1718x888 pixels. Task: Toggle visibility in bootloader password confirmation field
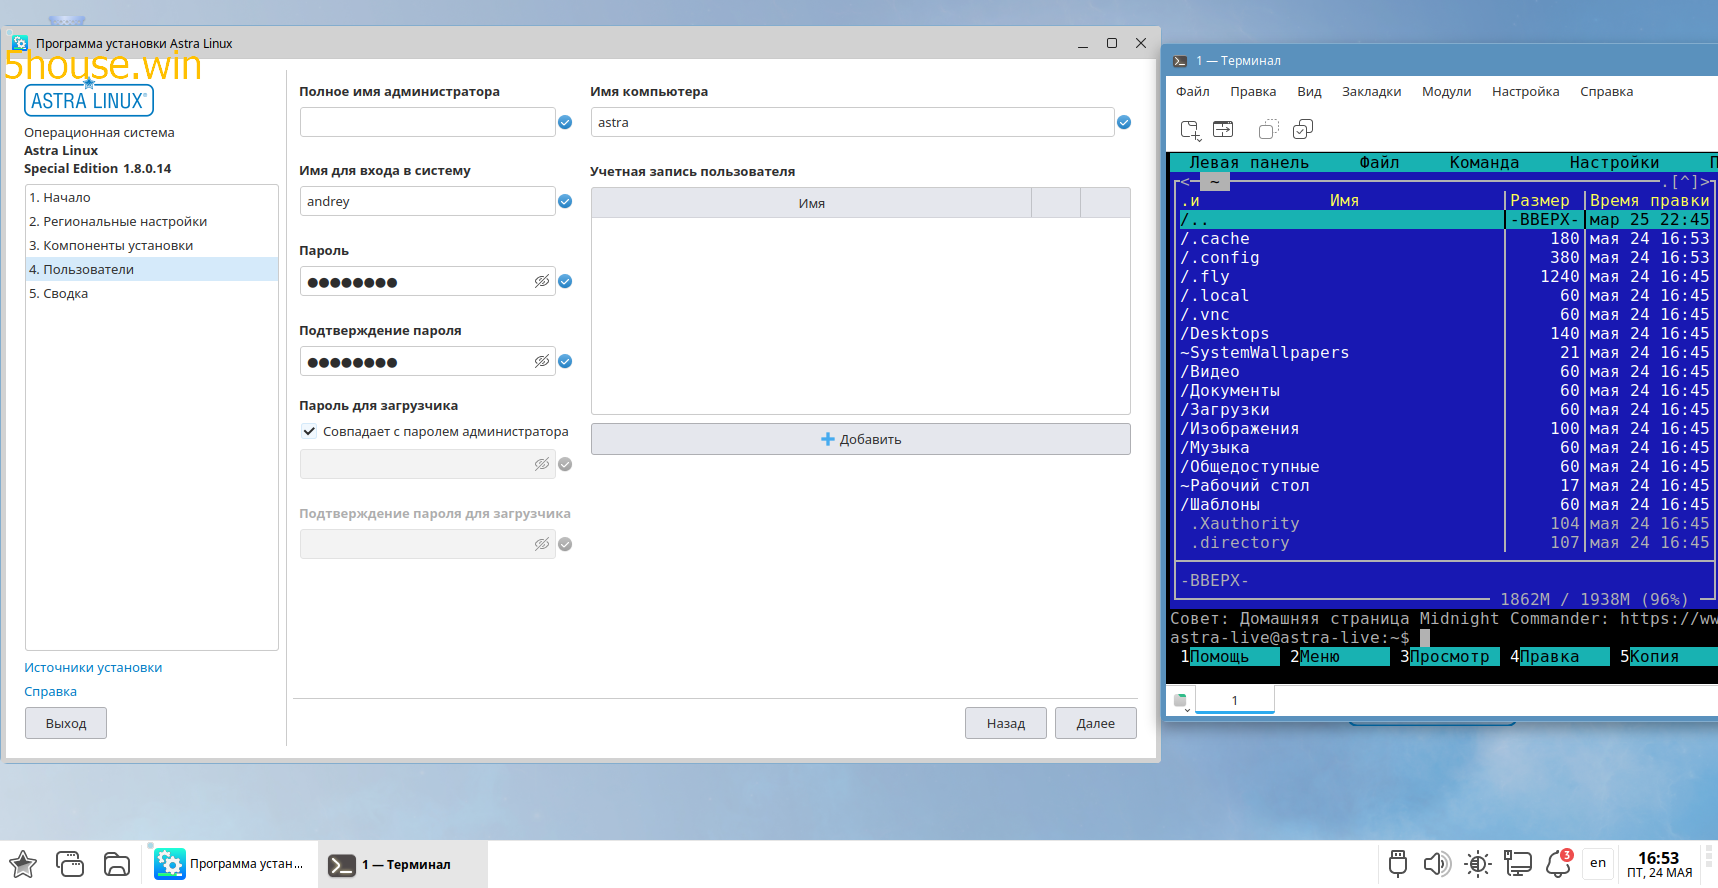pos(542,544)
